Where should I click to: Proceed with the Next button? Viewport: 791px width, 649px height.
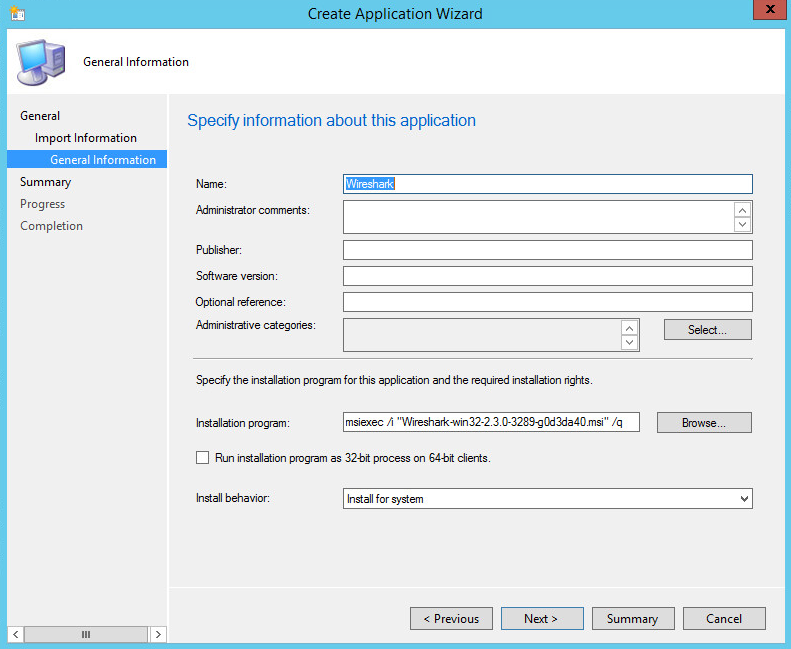542,619
